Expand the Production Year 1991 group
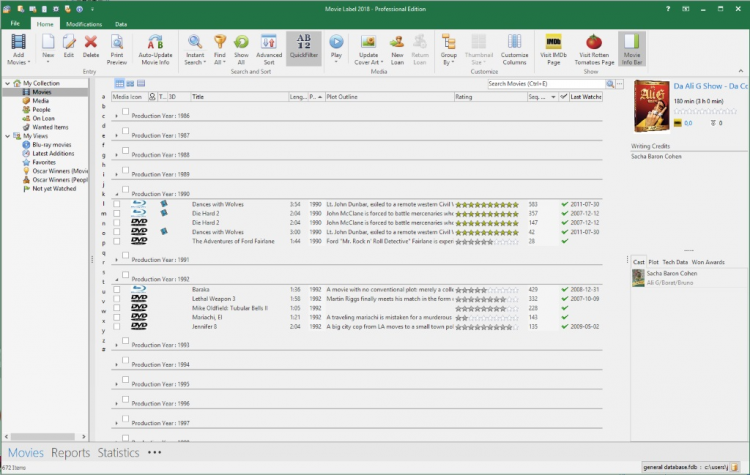The height and width of the screenshot is (475, 750). coord(116,258)
